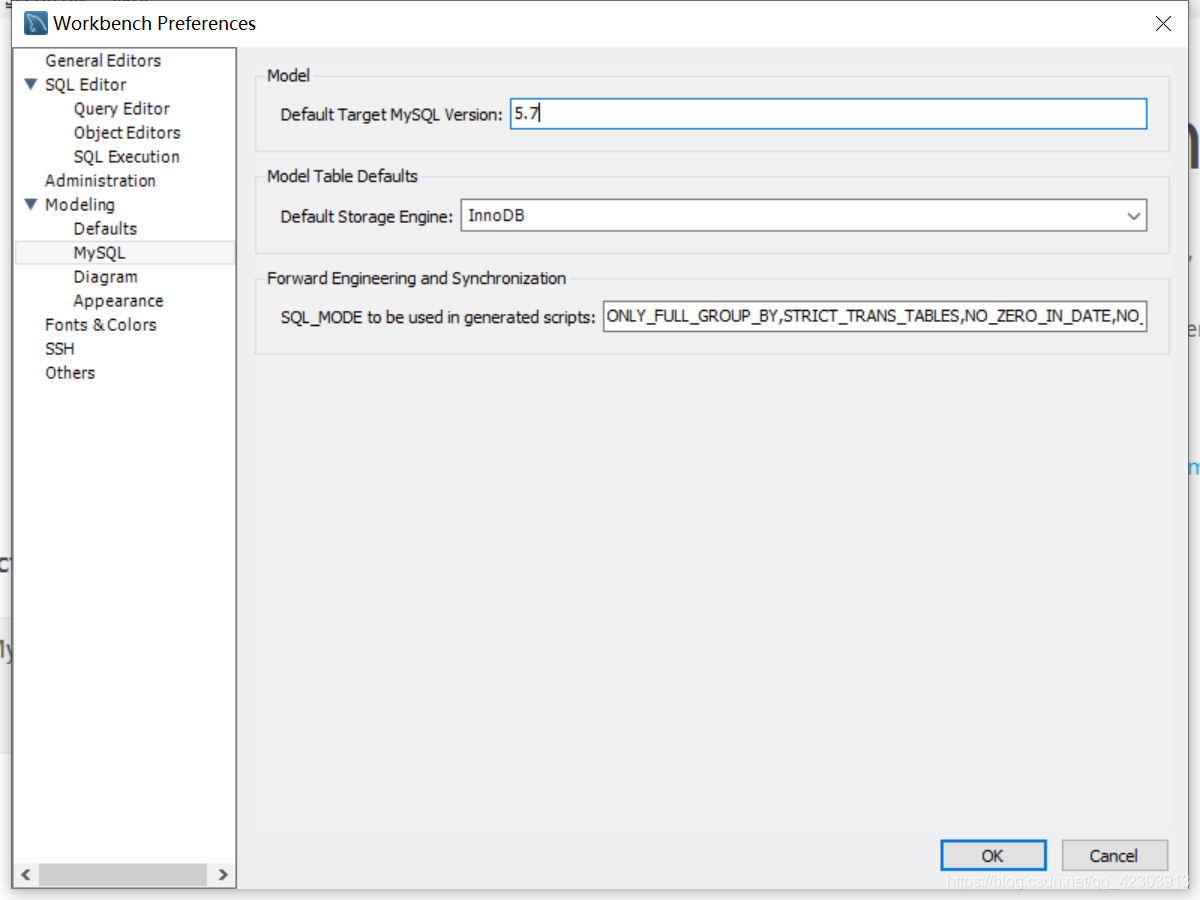Select the Others category

pyautogui.click(x=70, y=373)
